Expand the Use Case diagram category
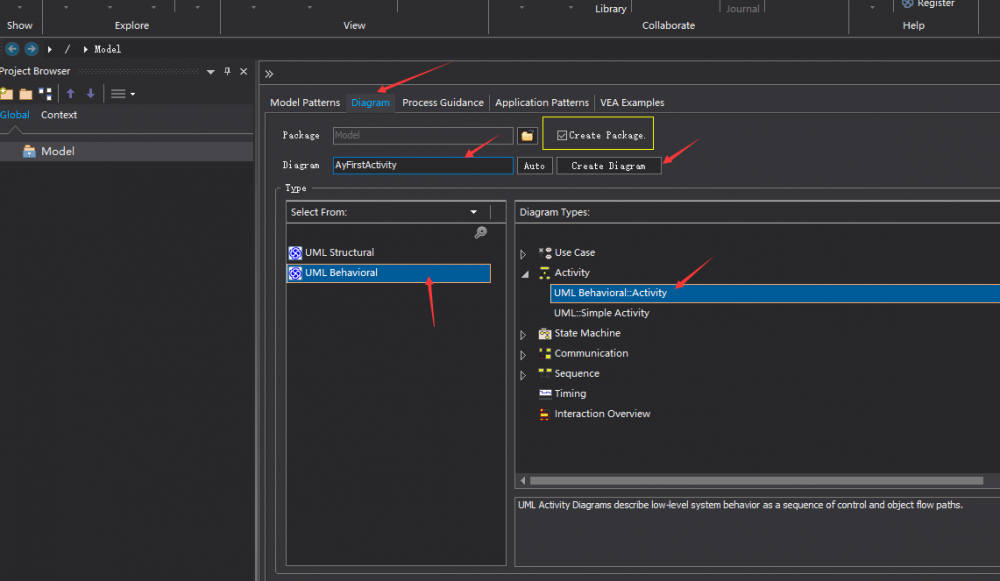Viewport: 1000px width, 581px height. (x=523, y=252)
